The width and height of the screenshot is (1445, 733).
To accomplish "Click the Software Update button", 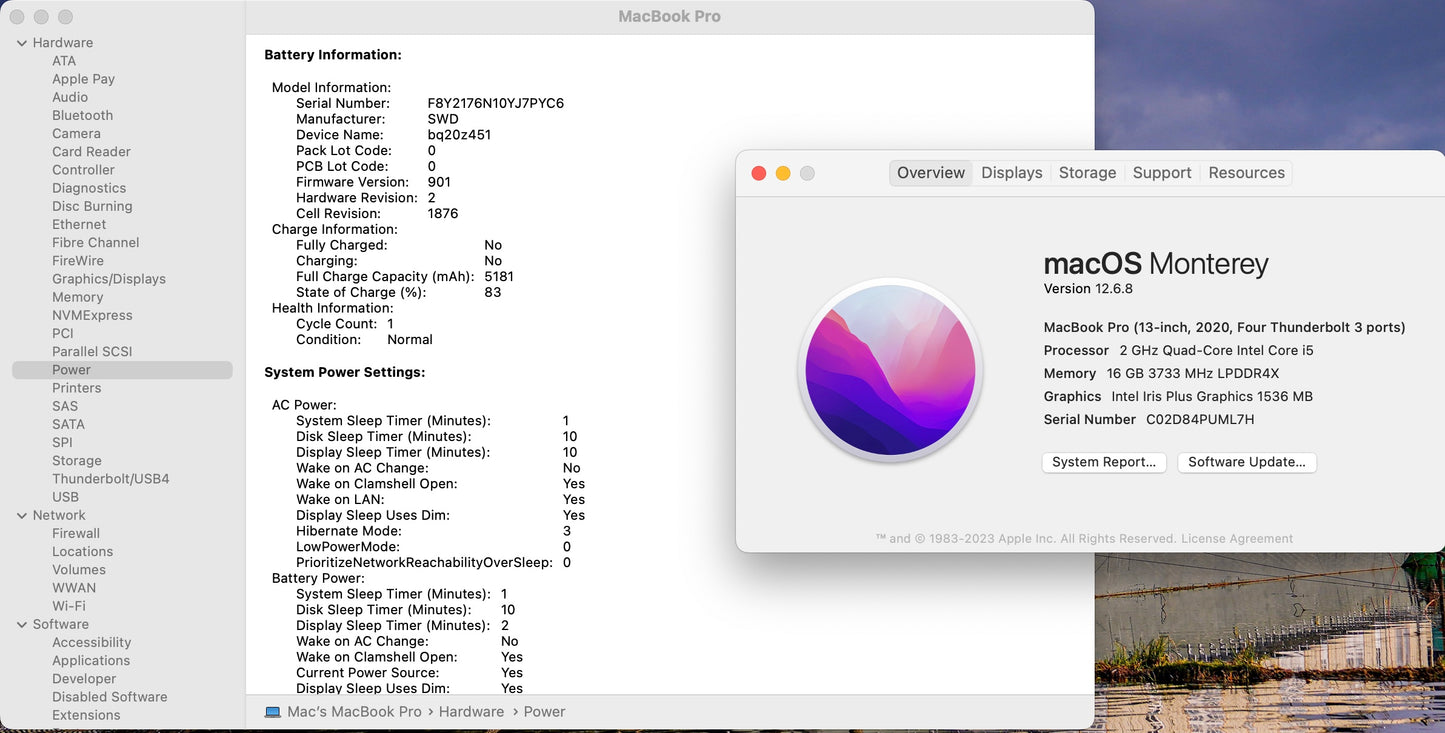I will pos(1246,462).
